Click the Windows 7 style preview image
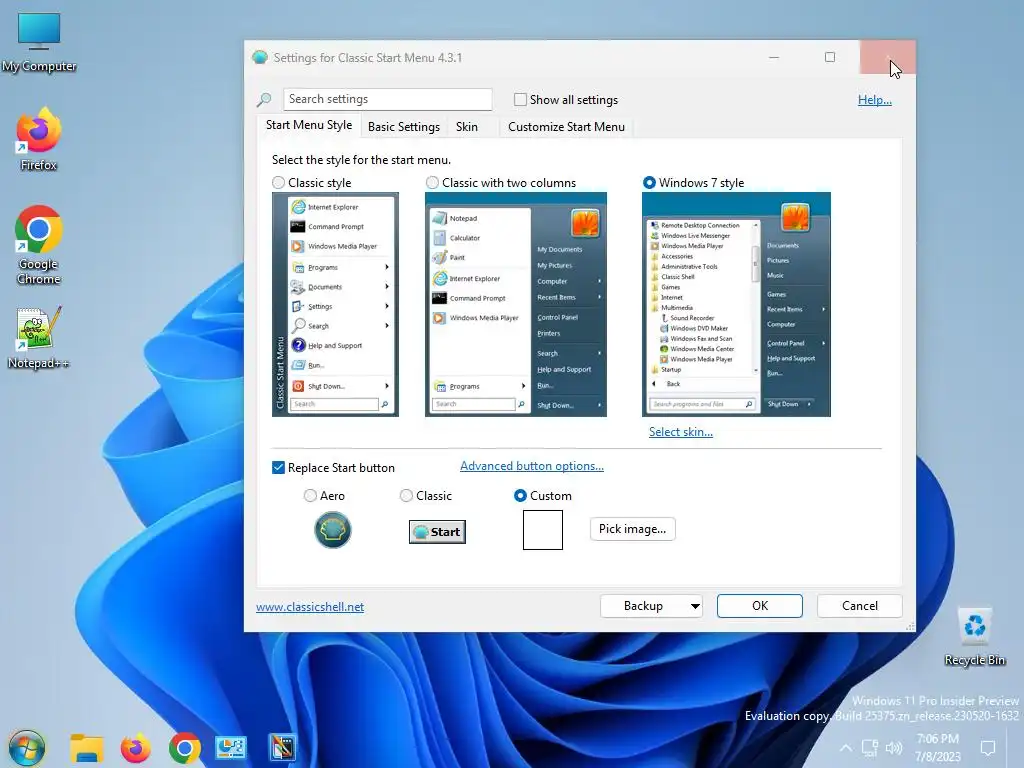Viewport: 1024px width, 768px height. coord(736,304)
